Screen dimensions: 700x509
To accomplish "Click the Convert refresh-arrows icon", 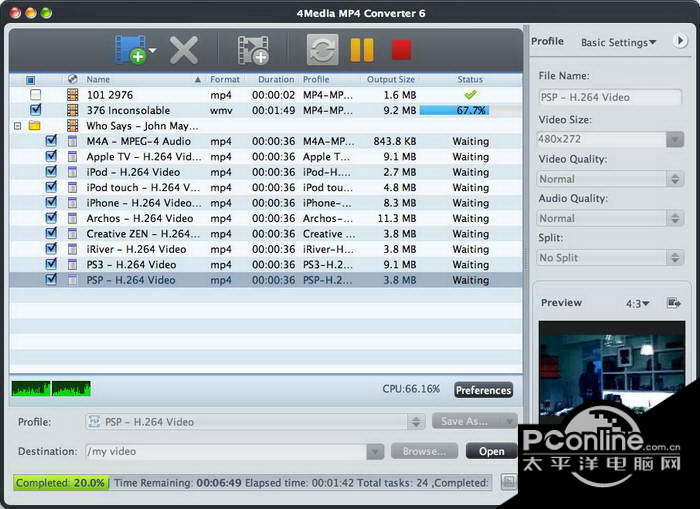I will click(x=322, y=50).
